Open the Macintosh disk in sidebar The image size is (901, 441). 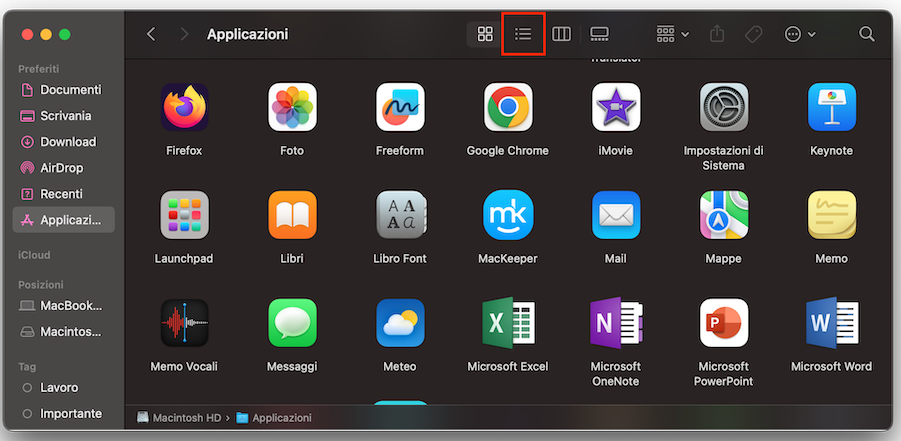pos(63,332)
